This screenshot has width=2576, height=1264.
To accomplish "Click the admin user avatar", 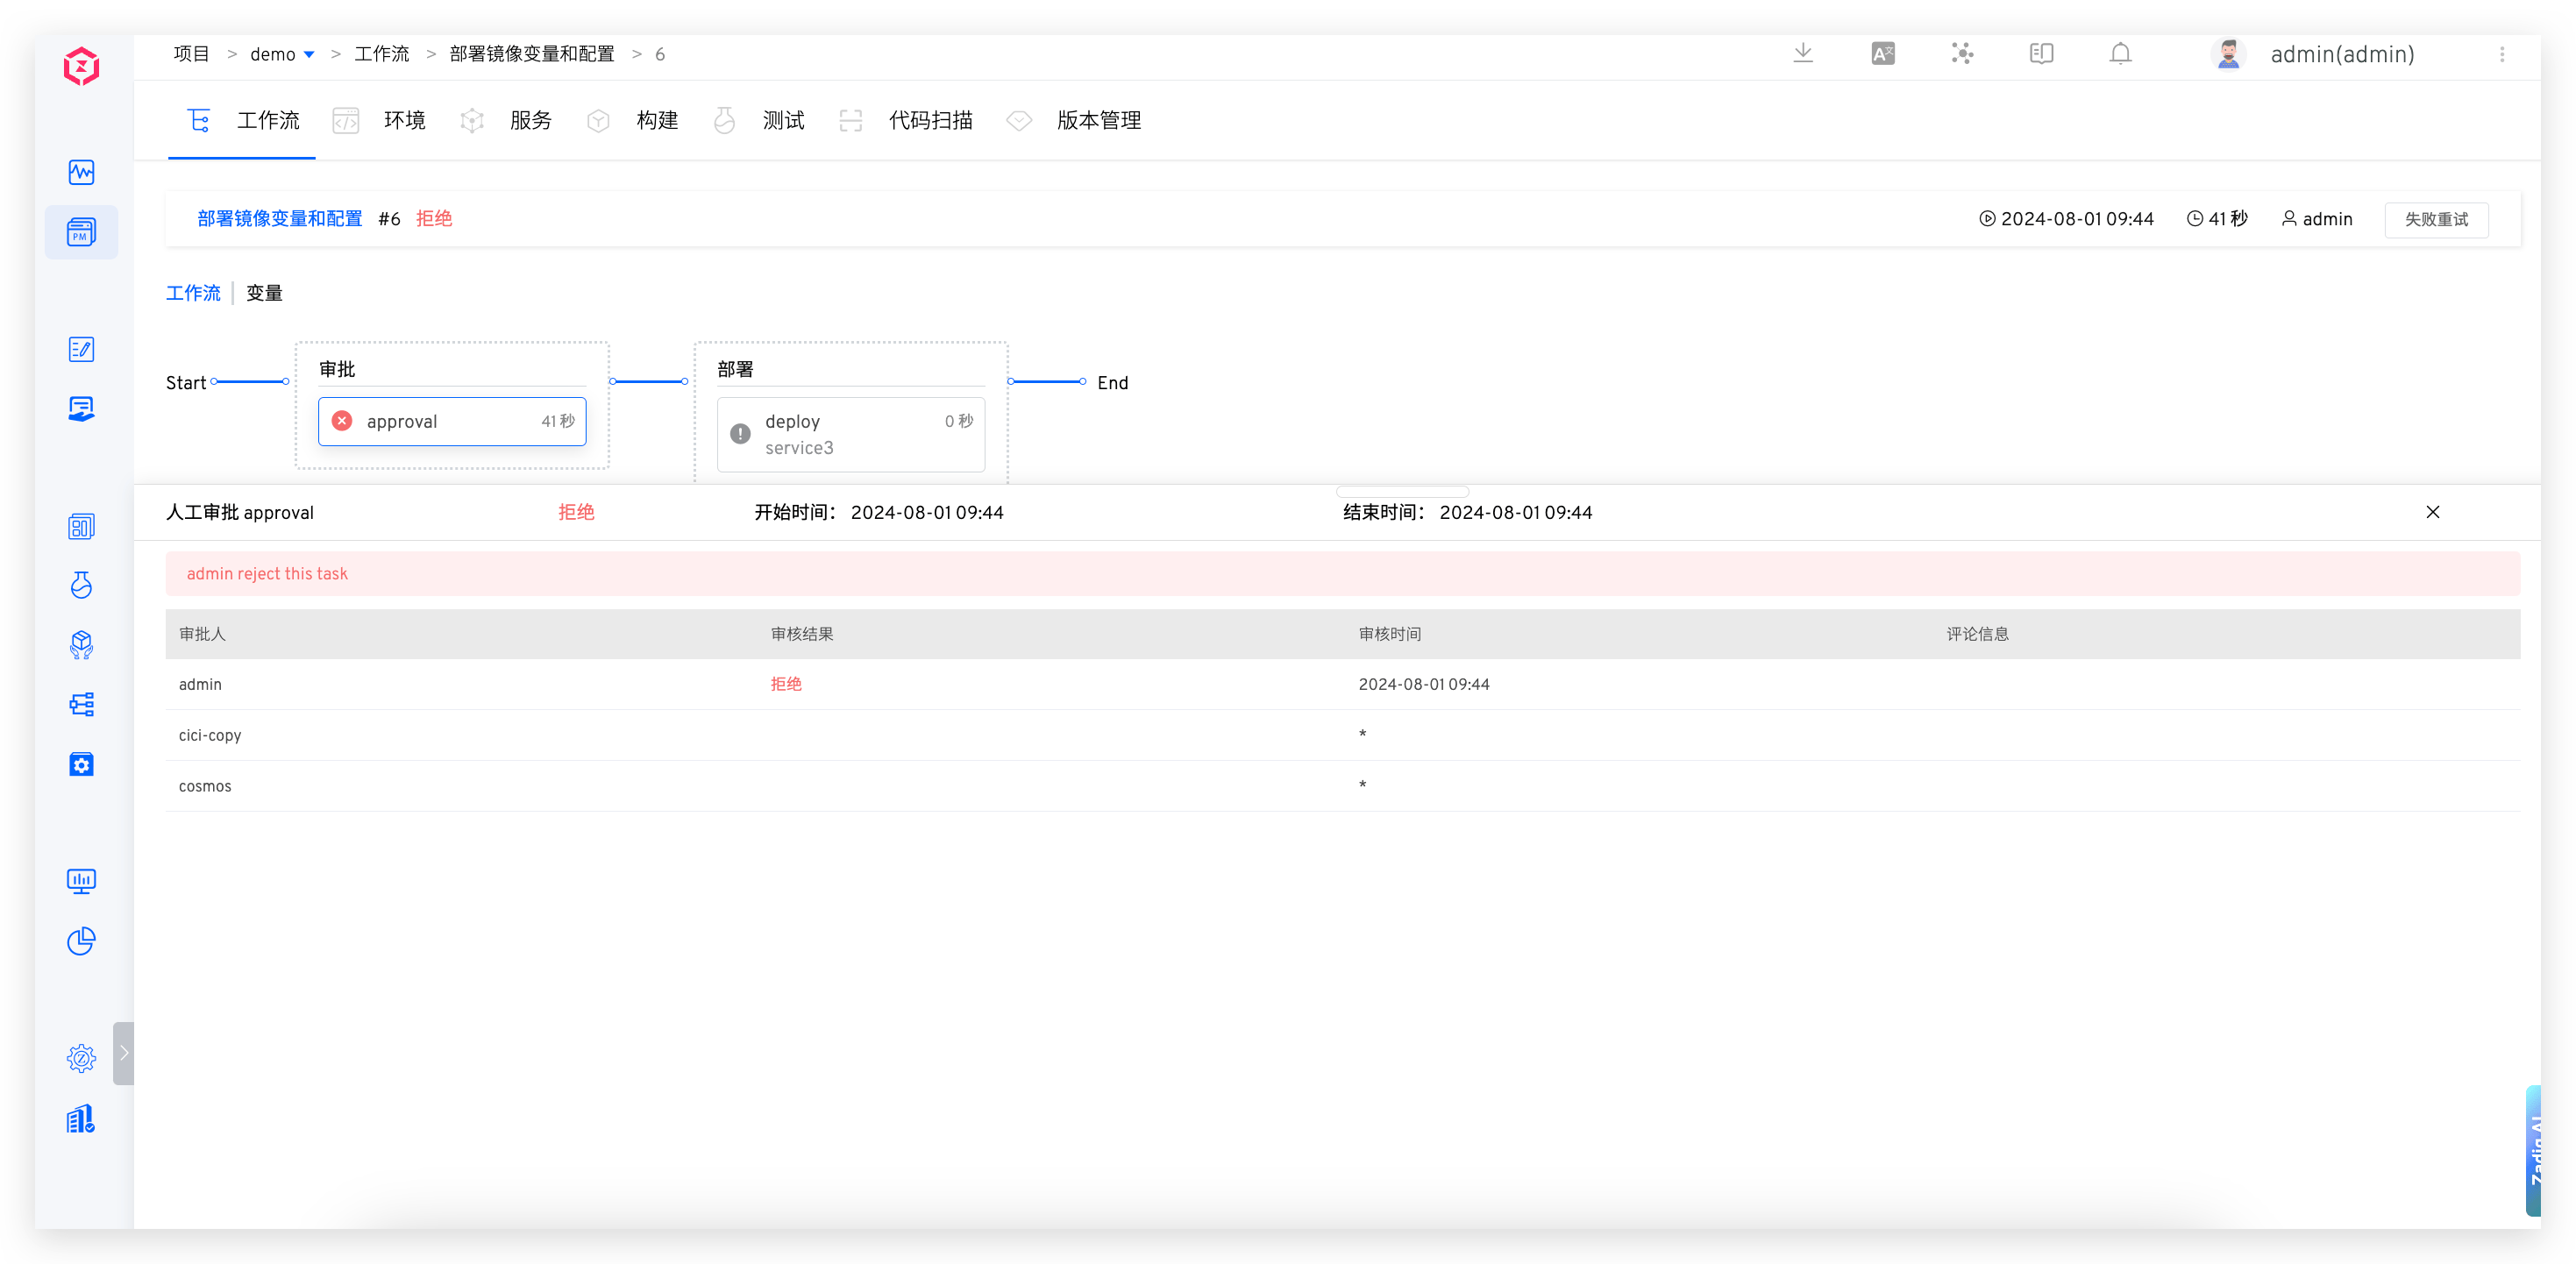I will click(2228, 54).
